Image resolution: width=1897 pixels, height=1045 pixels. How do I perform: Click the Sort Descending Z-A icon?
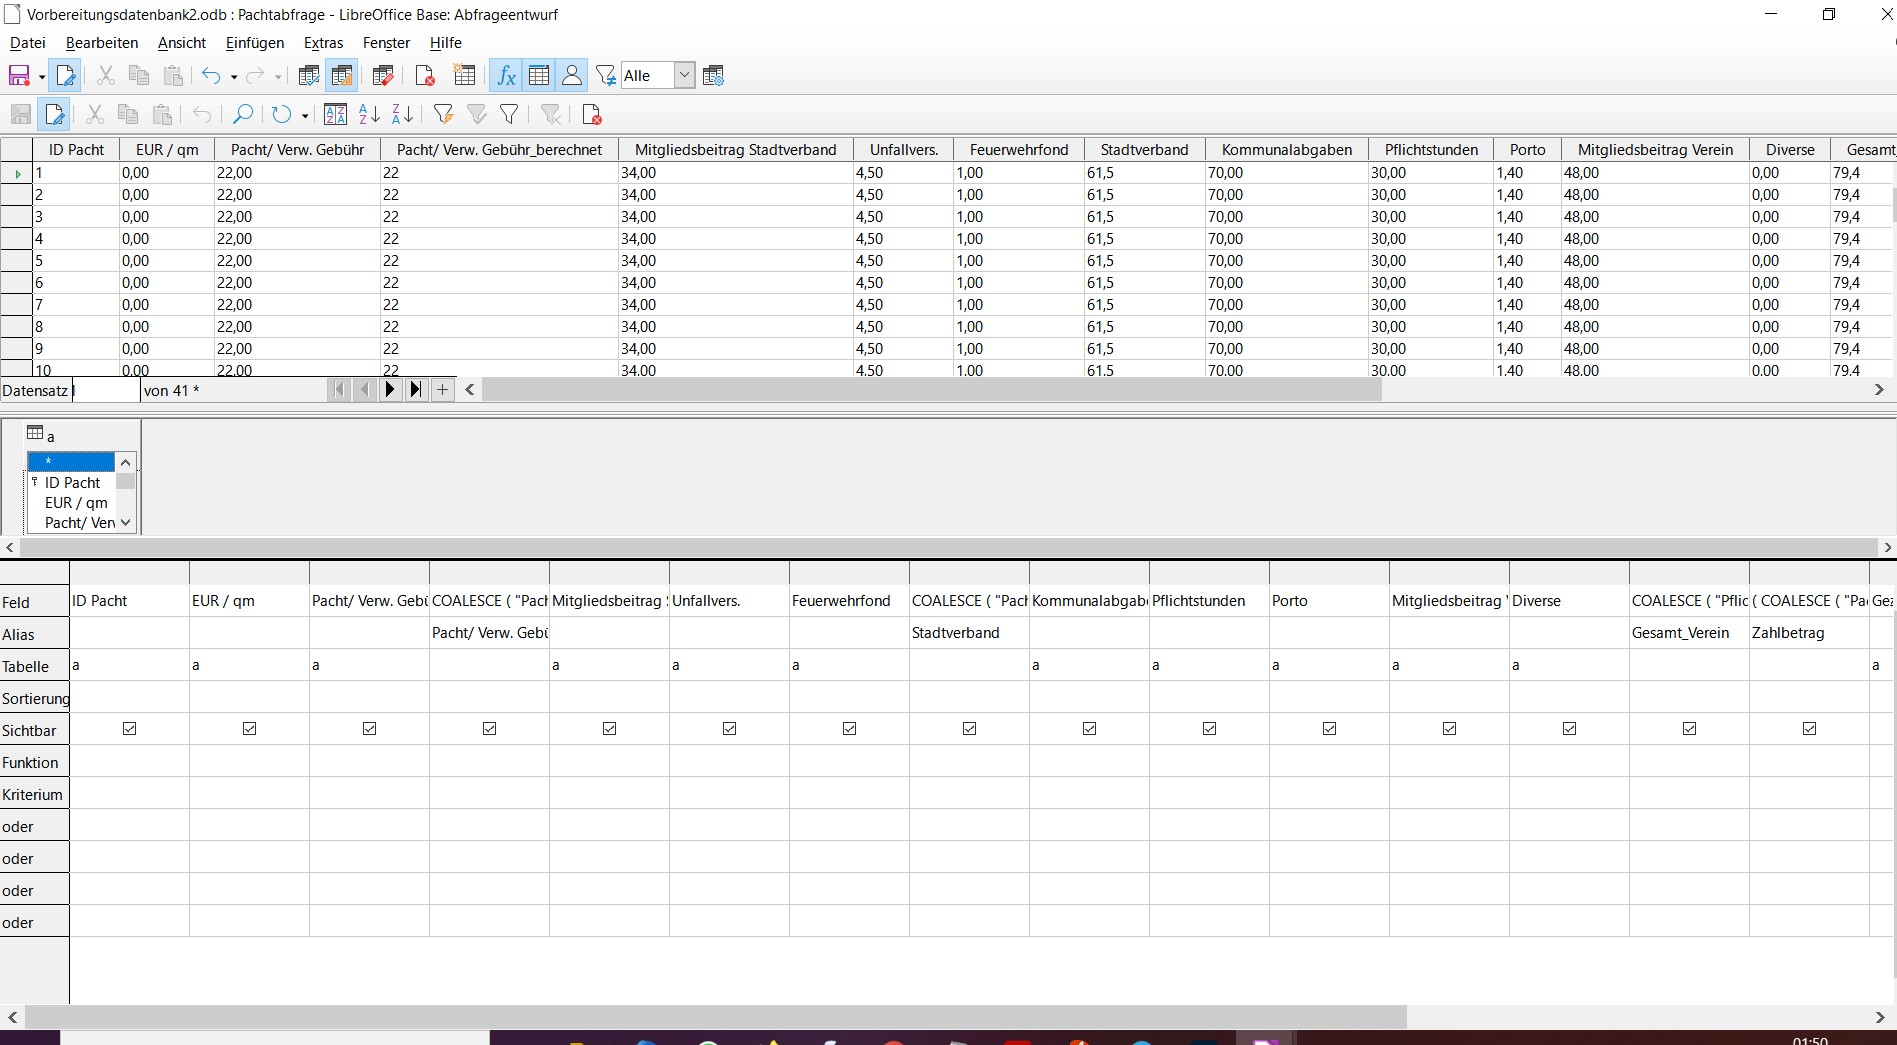[402, 115]
